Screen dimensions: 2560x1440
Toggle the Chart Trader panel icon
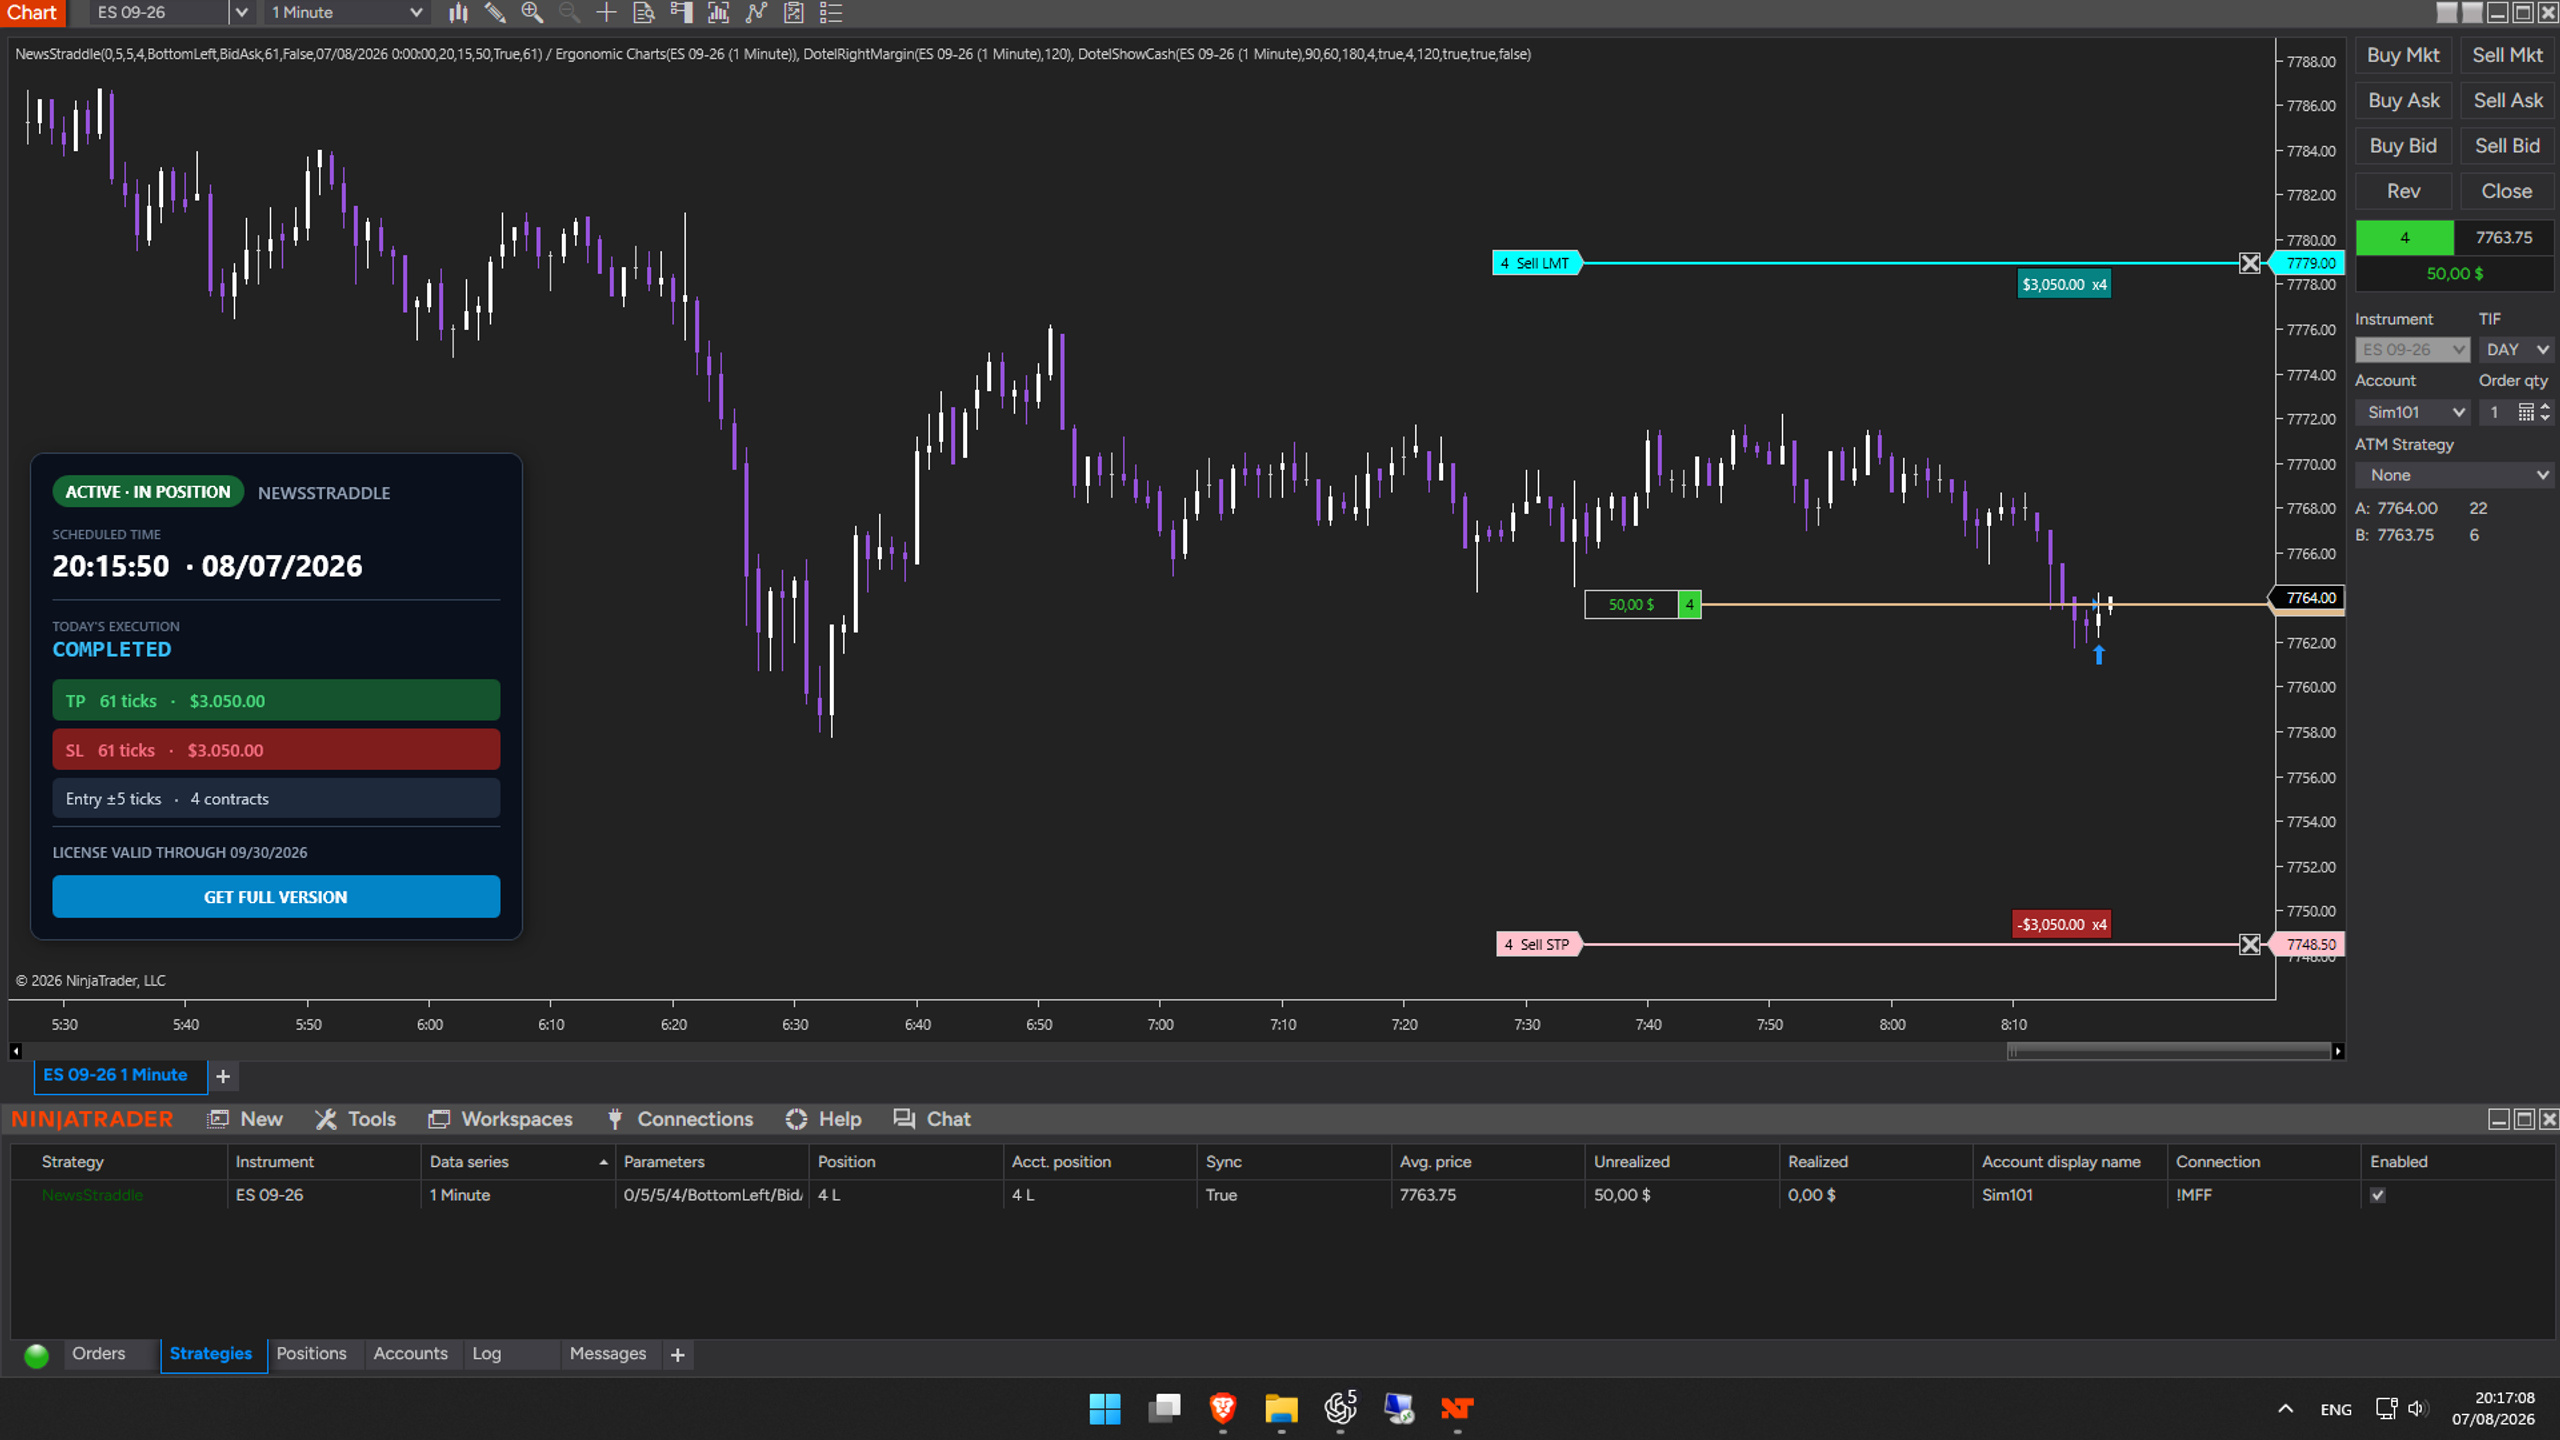[x=681, y=13]
